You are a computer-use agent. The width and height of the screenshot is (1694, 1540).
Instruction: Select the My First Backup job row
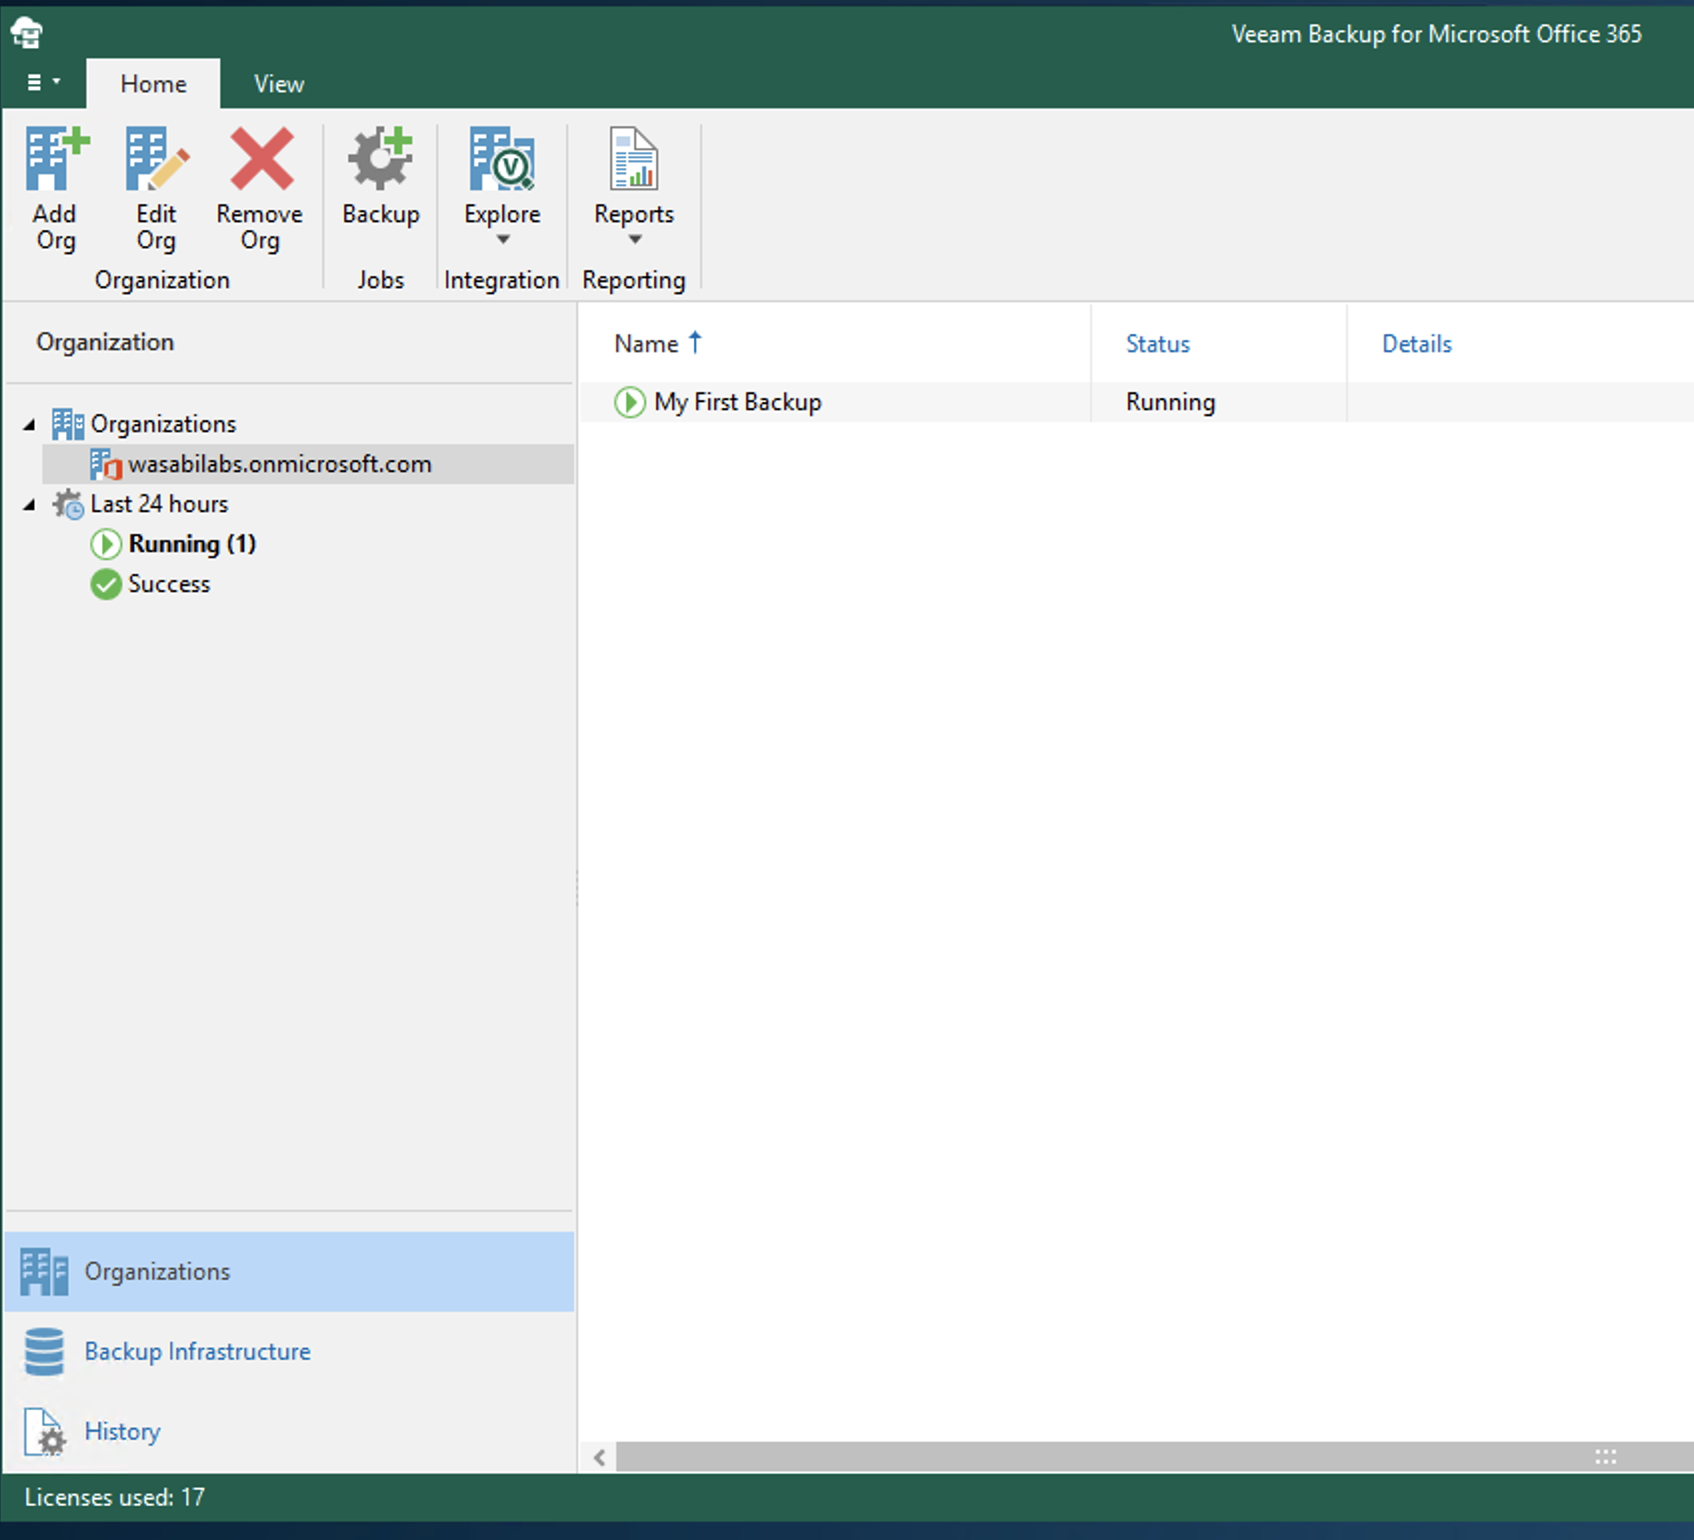[1137, 402]
